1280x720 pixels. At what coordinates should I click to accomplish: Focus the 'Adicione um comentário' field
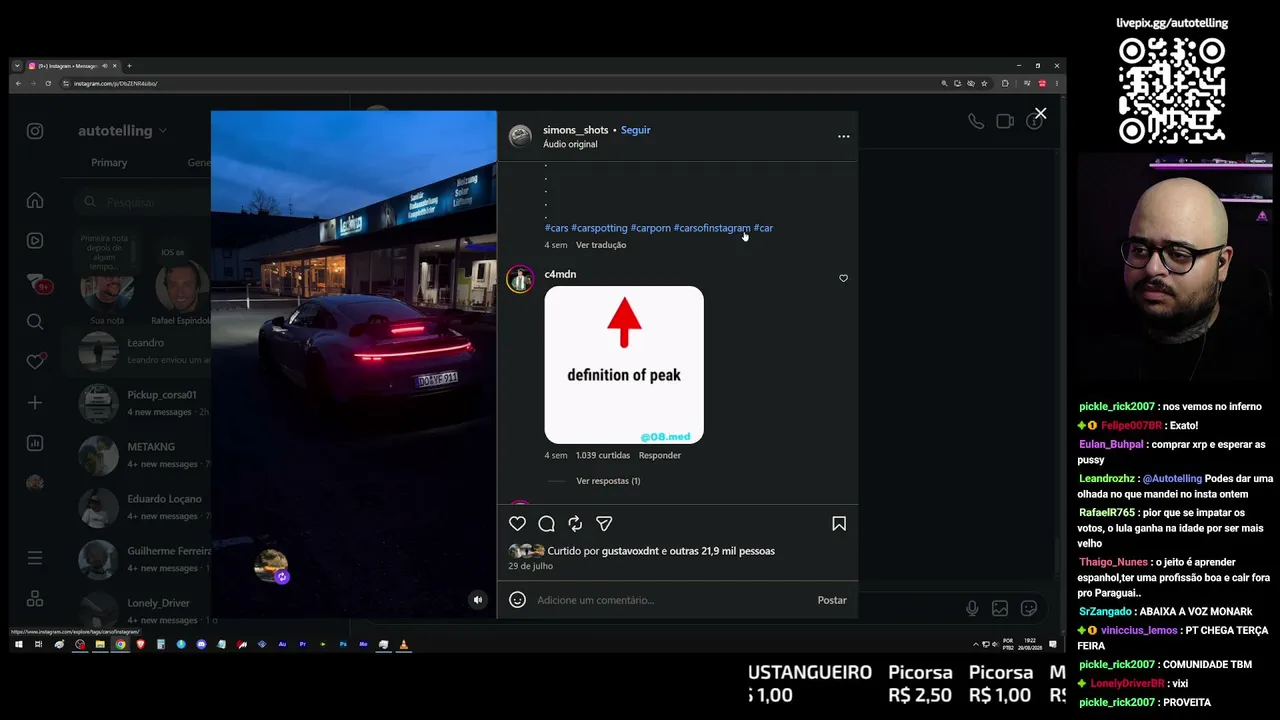672,600
